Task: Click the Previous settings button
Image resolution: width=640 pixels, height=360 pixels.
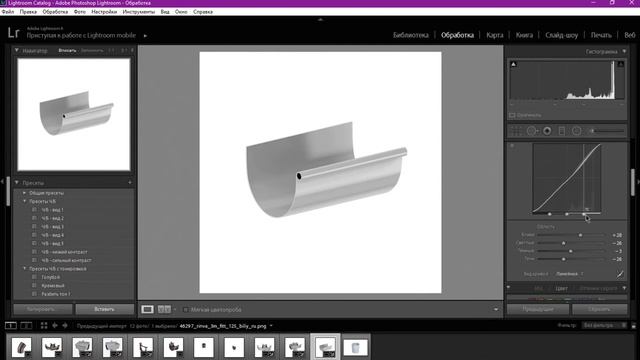Action: click(538, 309)
